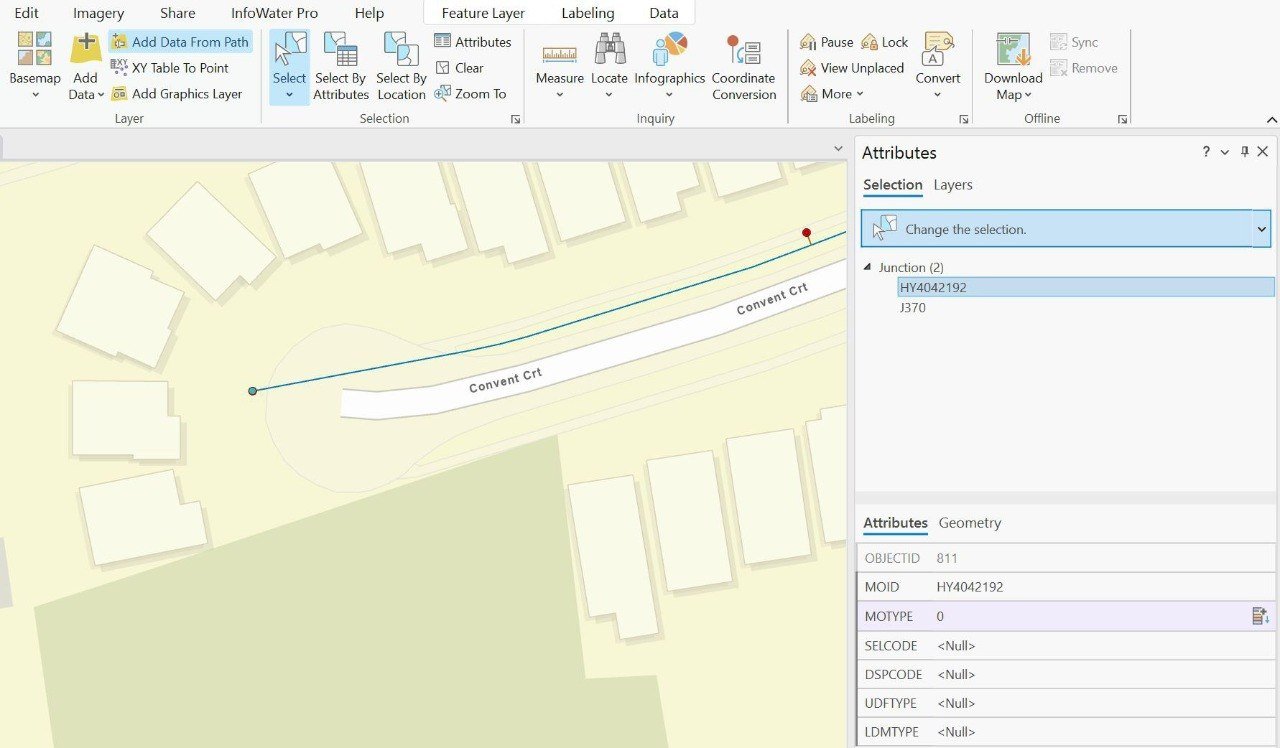
Task: Click the Attributes button in Selection group
Action: click(473, 42)
